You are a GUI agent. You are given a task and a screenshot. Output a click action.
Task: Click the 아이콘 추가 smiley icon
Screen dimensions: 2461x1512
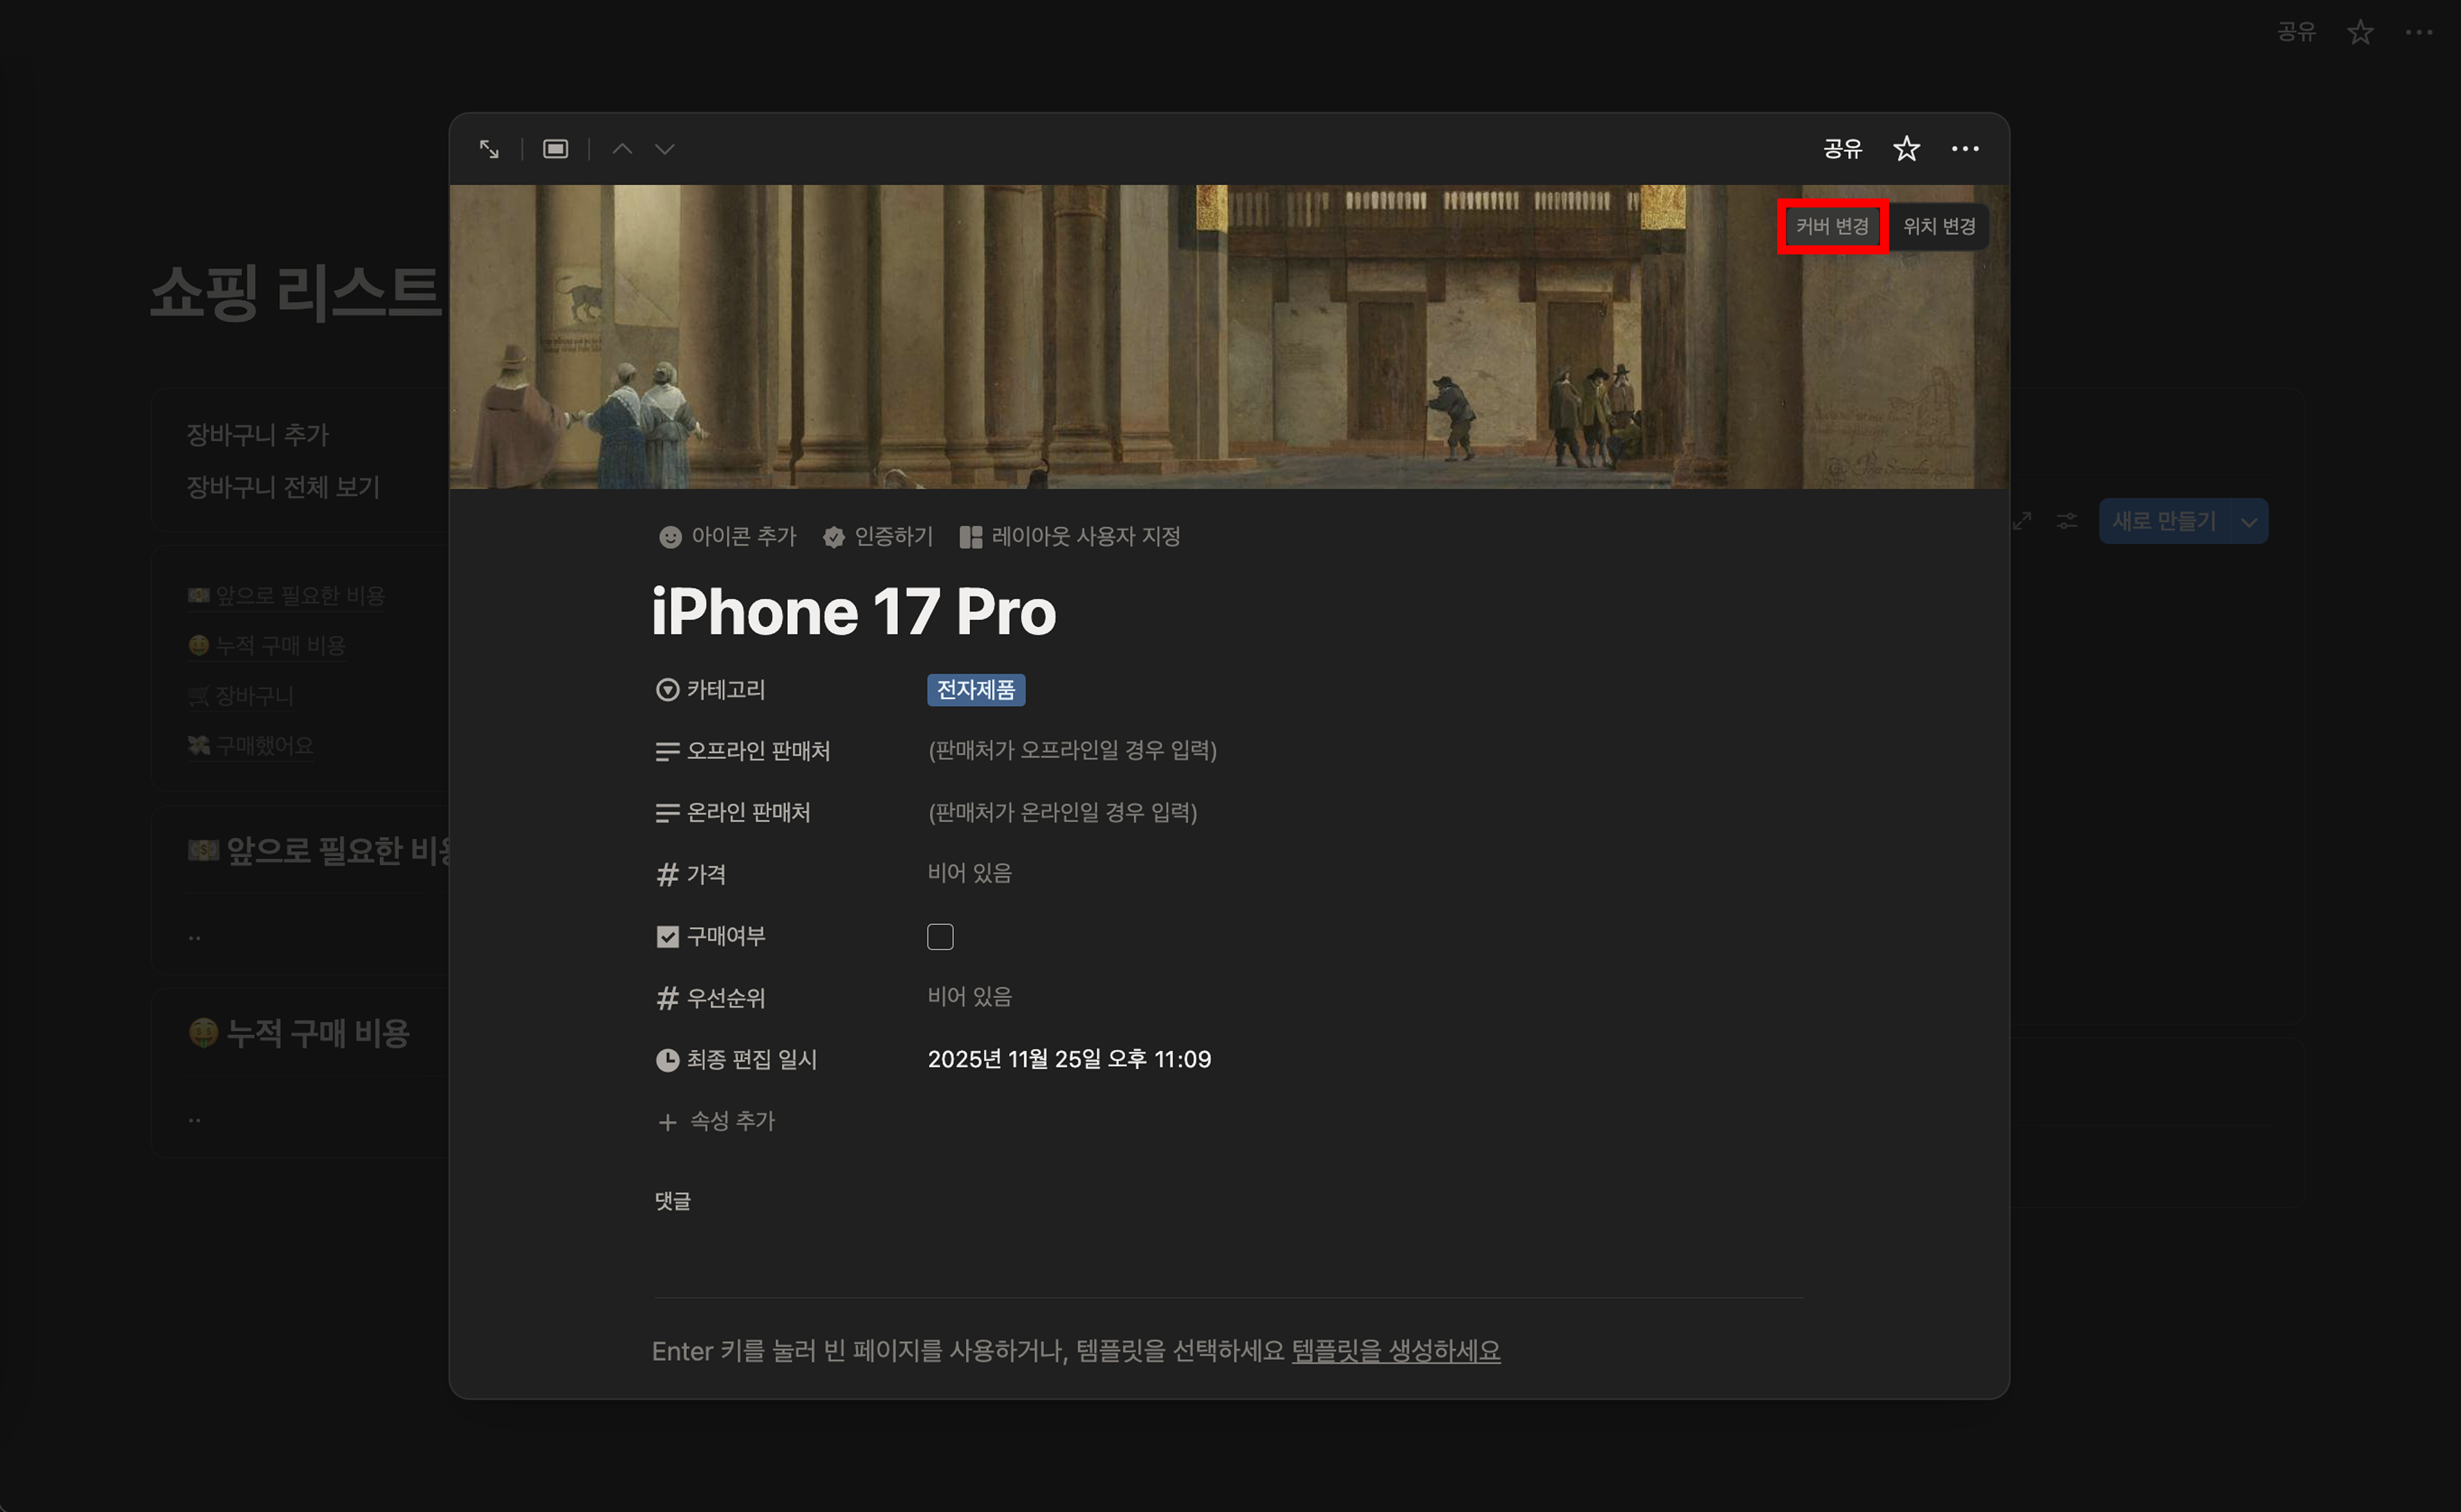tap(670, 537)
